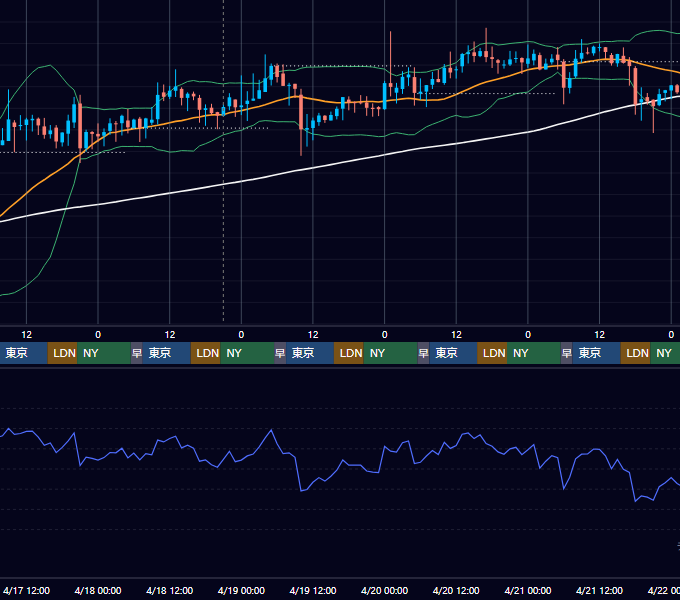Viewport: 680px width, 600px height.
Task: Select the 4/20 00:00 time label
Action: (384, 590)
